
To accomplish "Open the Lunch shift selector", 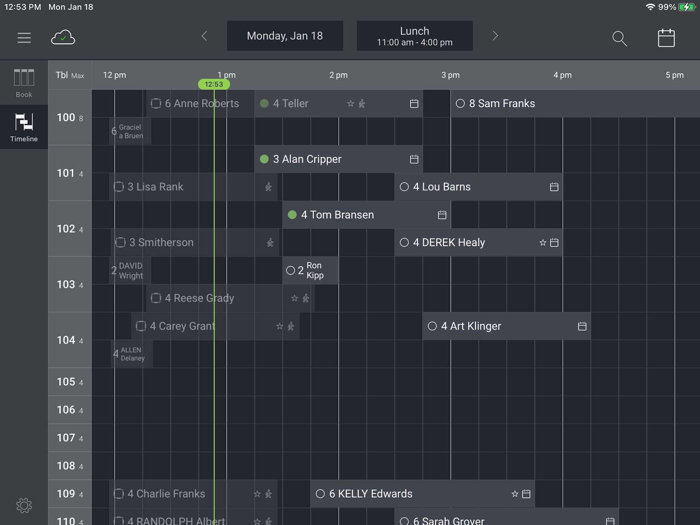I will tap(415, 36).
